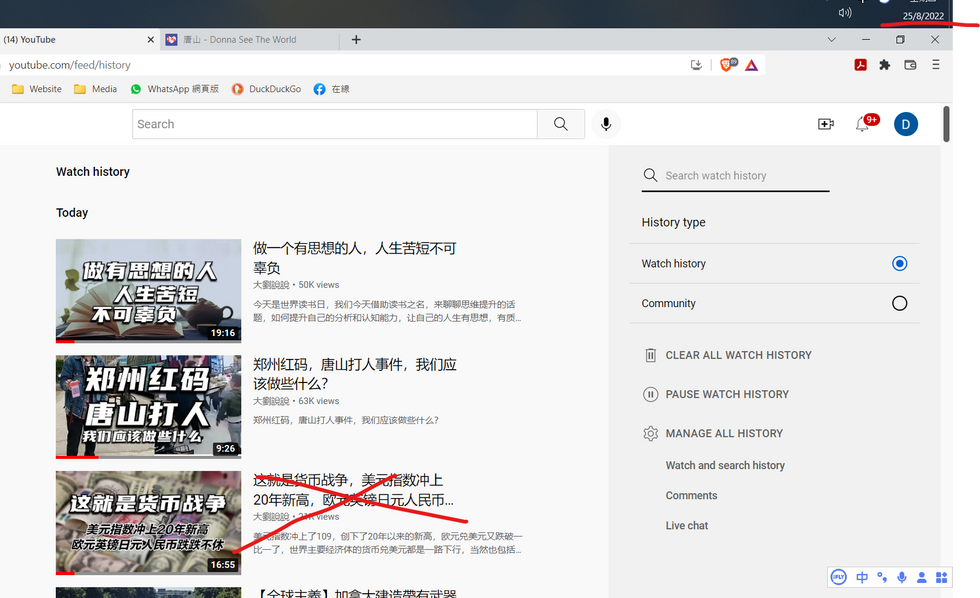Click the Brave Rewards triangle icon
This screenshot has width=980, height=598.
(x=751, y=65)
